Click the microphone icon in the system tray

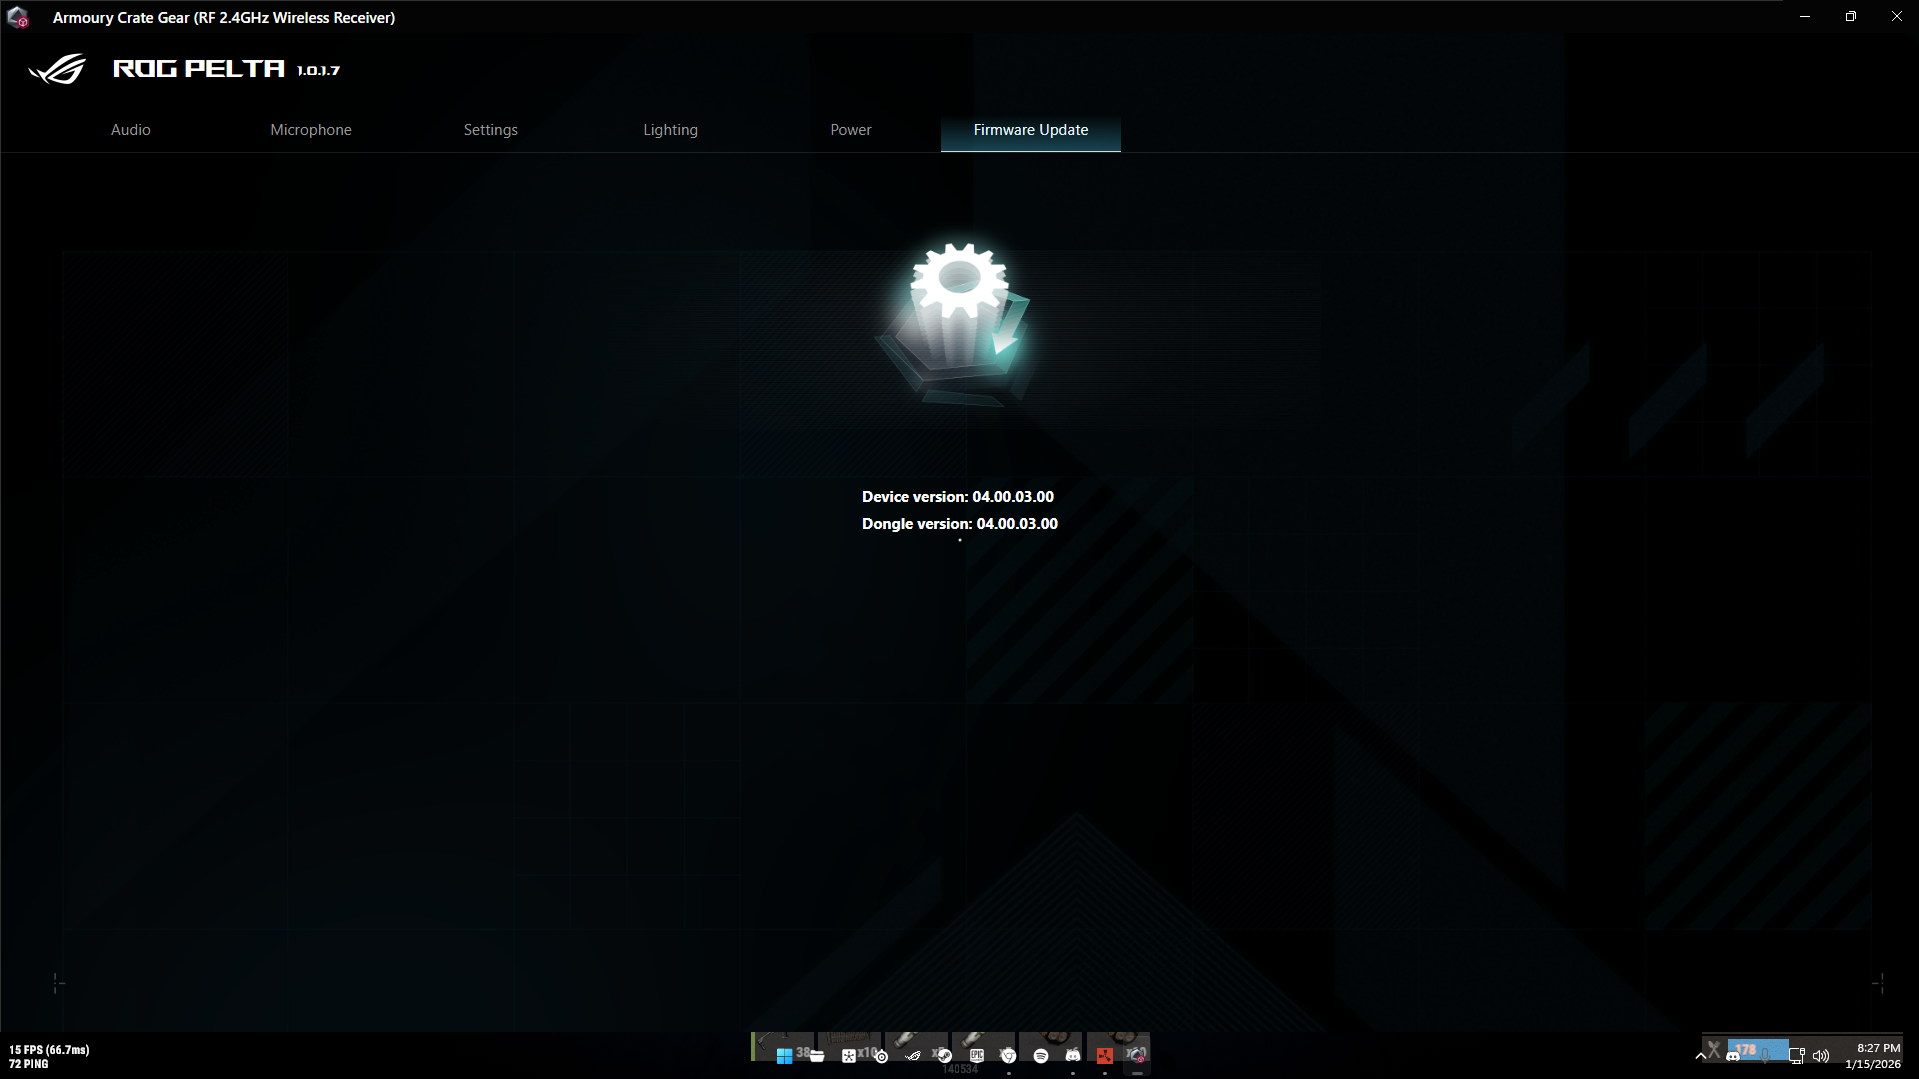tap(1766, 1056)
